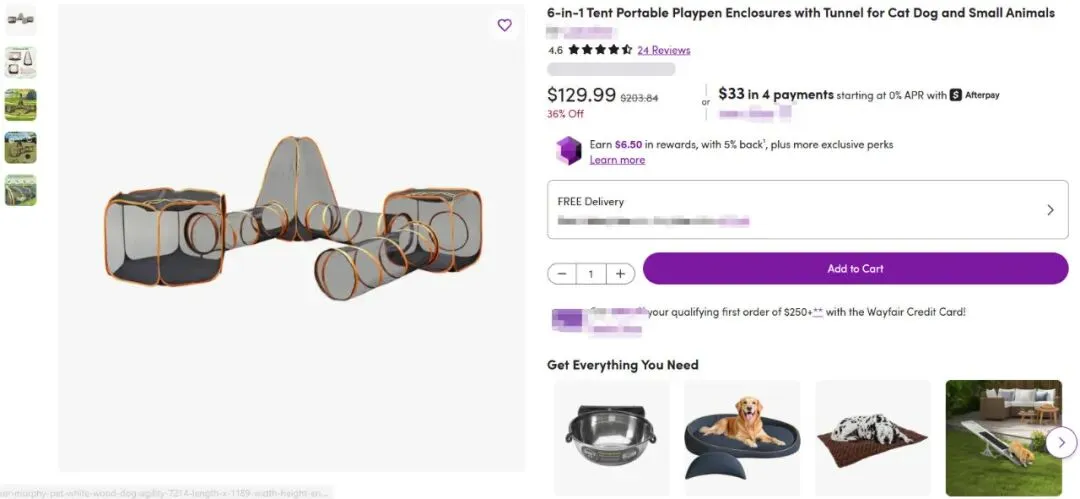Screen dimensions: 1080x499
Task: Click the quantity number field
Action: [591, 273]
